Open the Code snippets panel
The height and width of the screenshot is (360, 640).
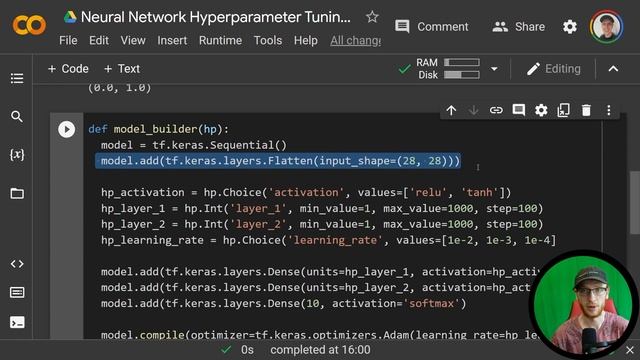coord(17,264)
